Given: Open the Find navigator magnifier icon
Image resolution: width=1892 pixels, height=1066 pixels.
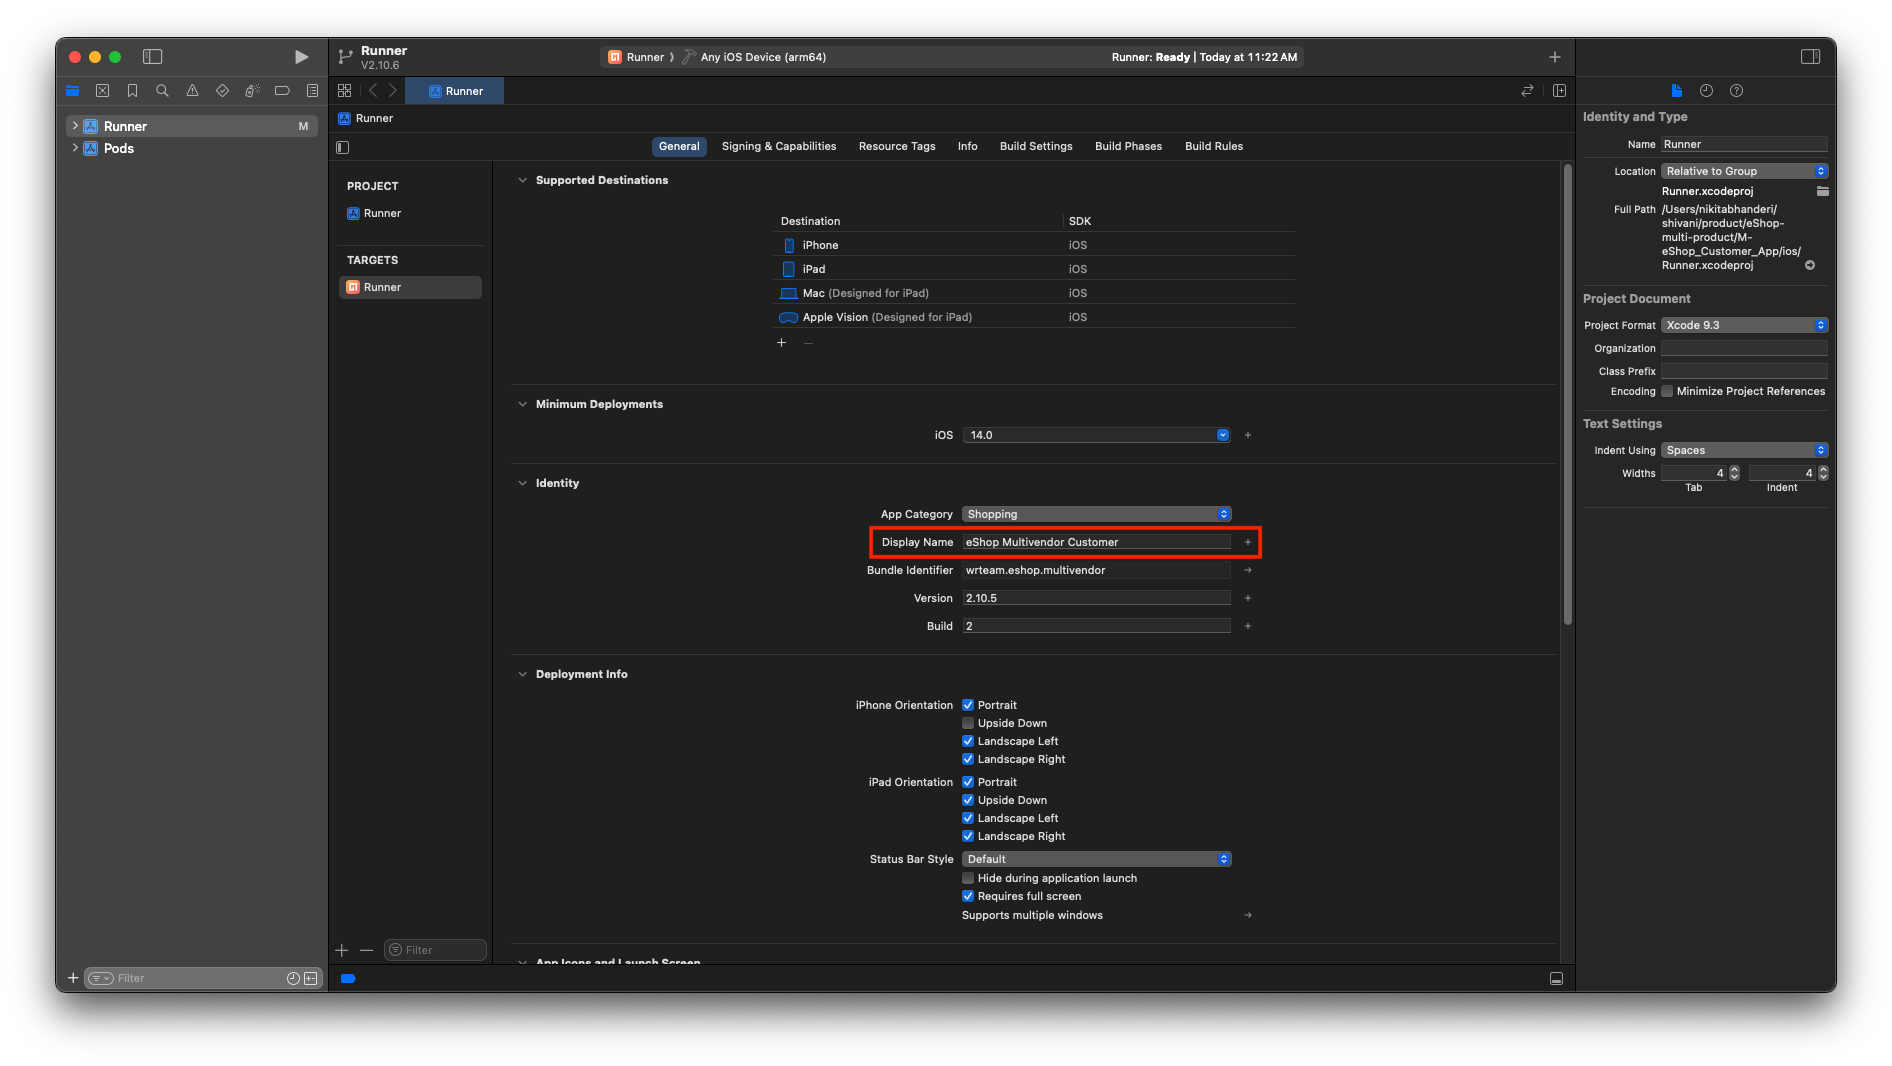Looking at the screenshot, I should point(162,91).
